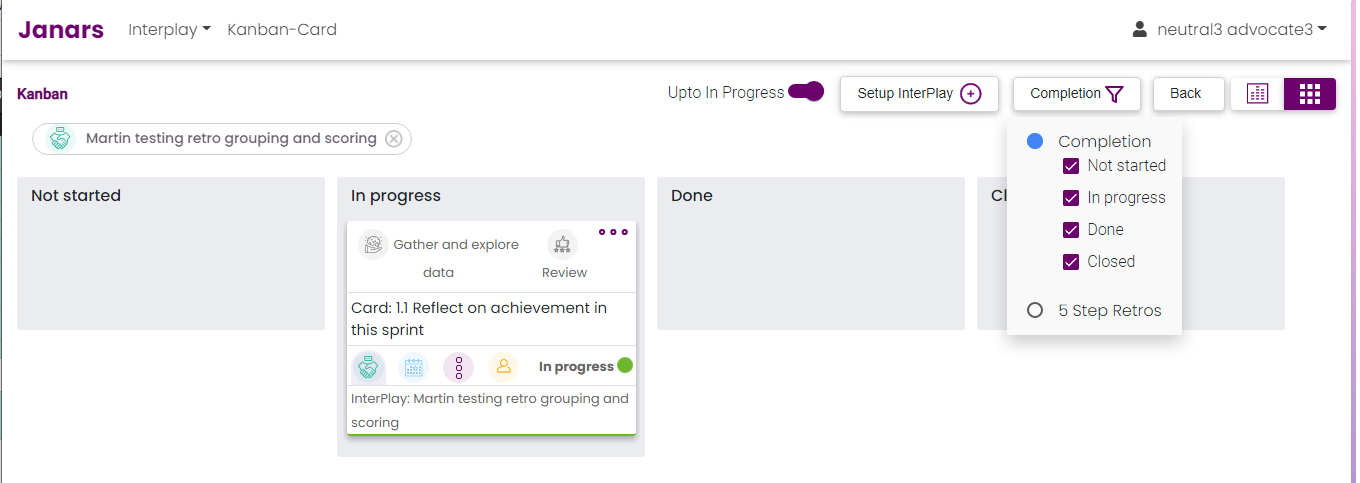Open the neutral3 advocate3 user dropdown
The width and height of the screenshot is (1360, 483).
pyautogui.click(x=1229, y=29)
